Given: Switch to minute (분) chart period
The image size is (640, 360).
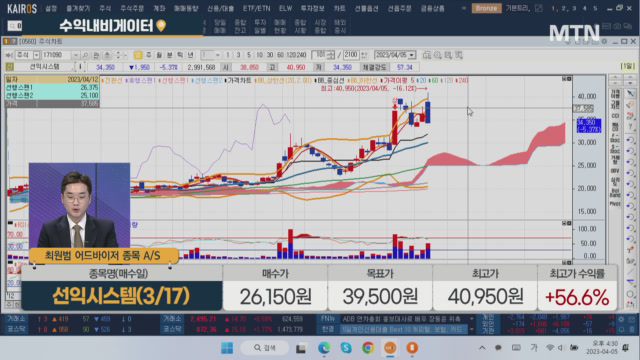Looking at the screenshot, I should 169,55.
